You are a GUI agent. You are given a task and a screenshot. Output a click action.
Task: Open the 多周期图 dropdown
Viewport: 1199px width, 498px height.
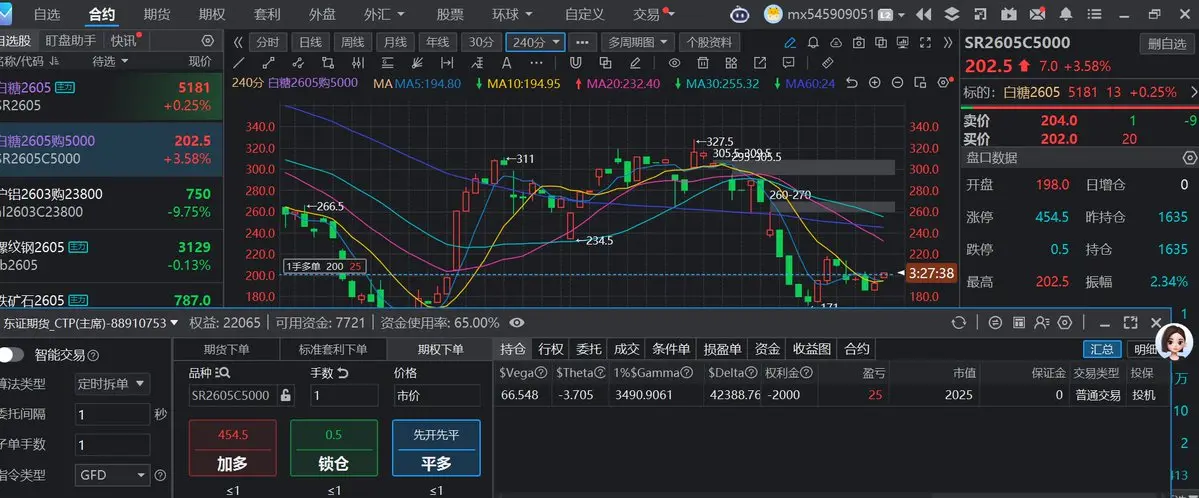click(637, 43)
